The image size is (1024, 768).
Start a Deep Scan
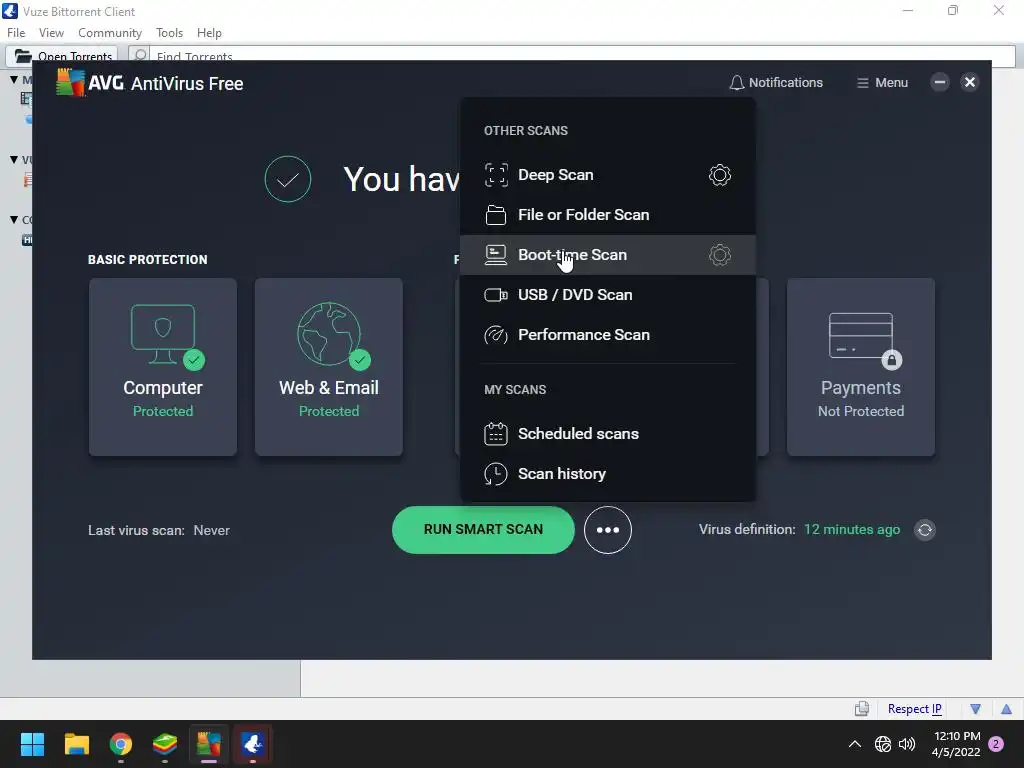point(555,175)
